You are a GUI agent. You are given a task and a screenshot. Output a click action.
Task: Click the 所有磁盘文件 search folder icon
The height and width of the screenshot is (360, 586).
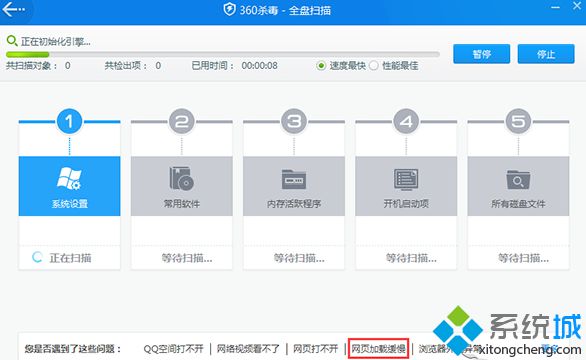(518, 179)
